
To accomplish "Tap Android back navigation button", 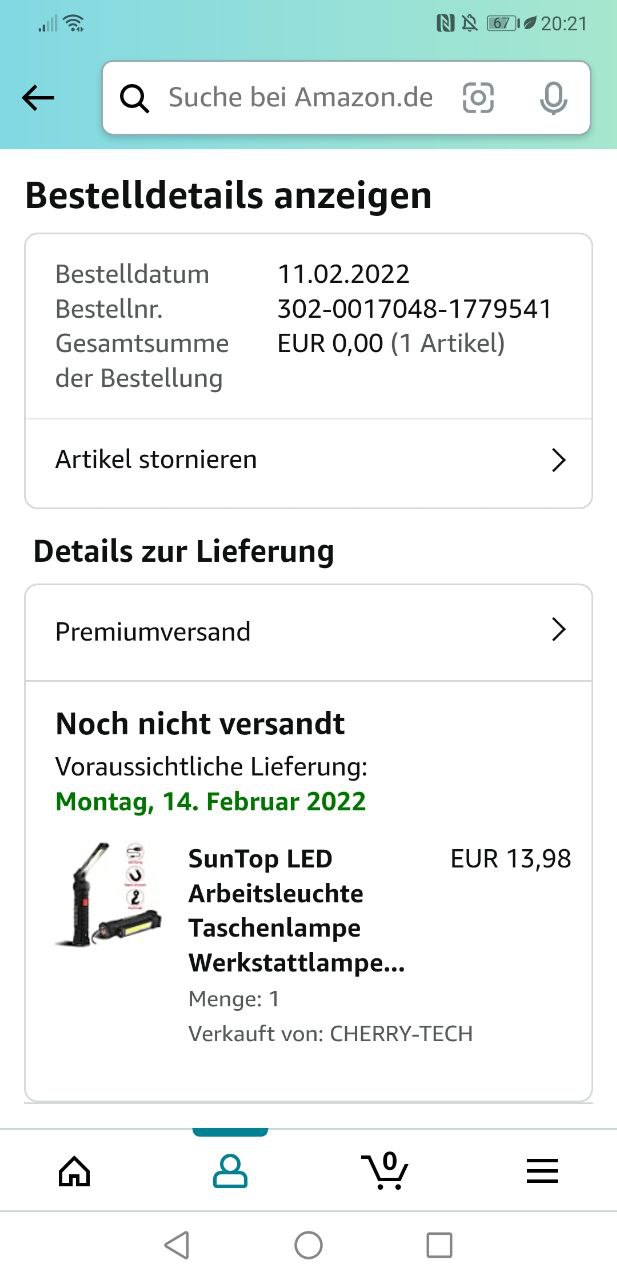I will (x=177, y=1245).
